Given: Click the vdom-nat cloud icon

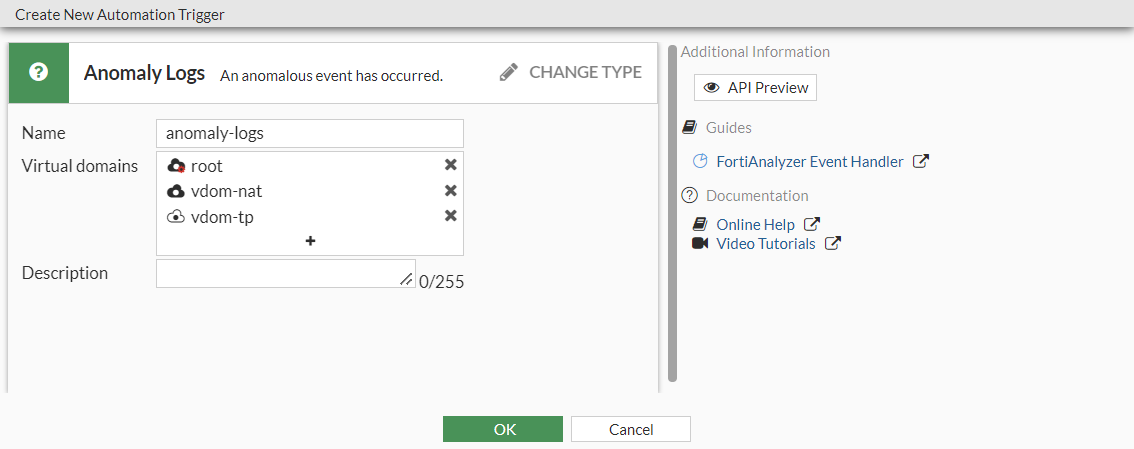Looking at the screenshot, I should coord(177,191).
